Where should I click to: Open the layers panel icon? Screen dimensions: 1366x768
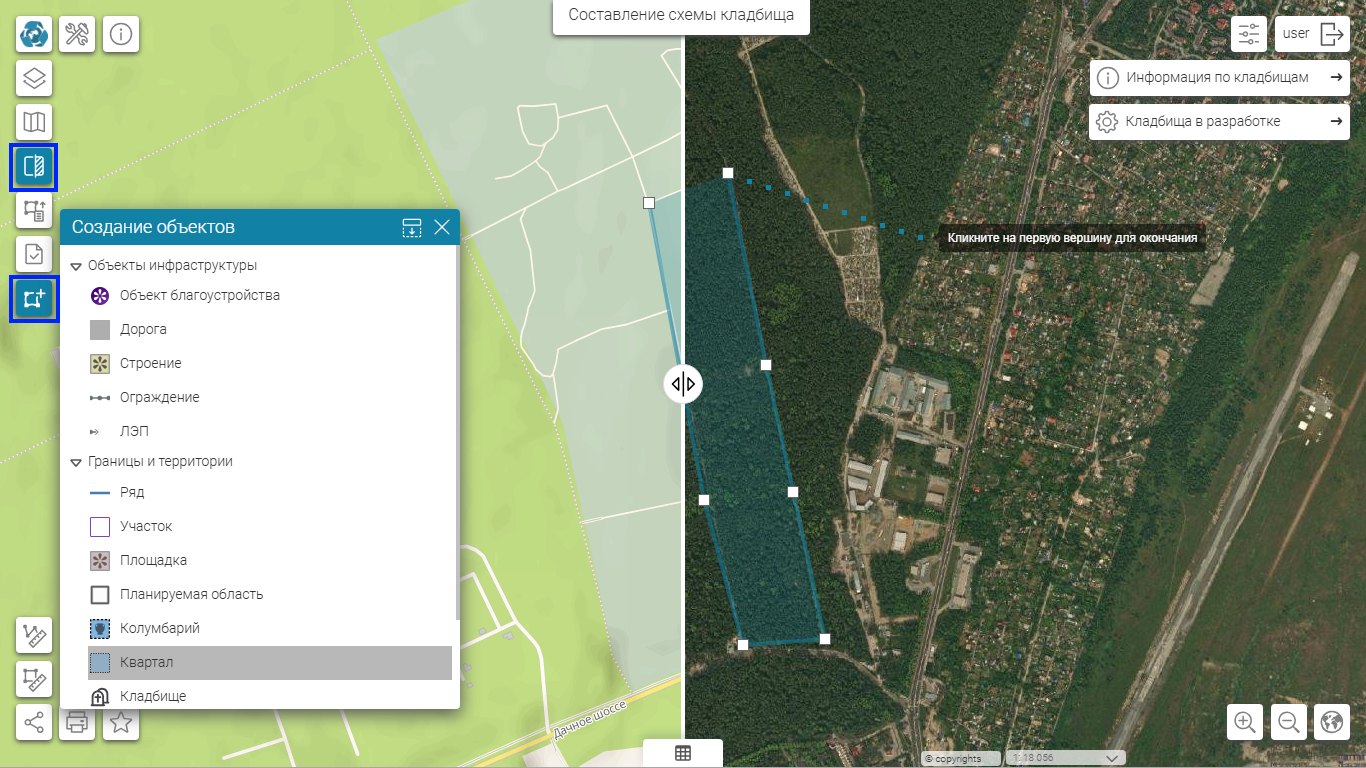point(34,78)
